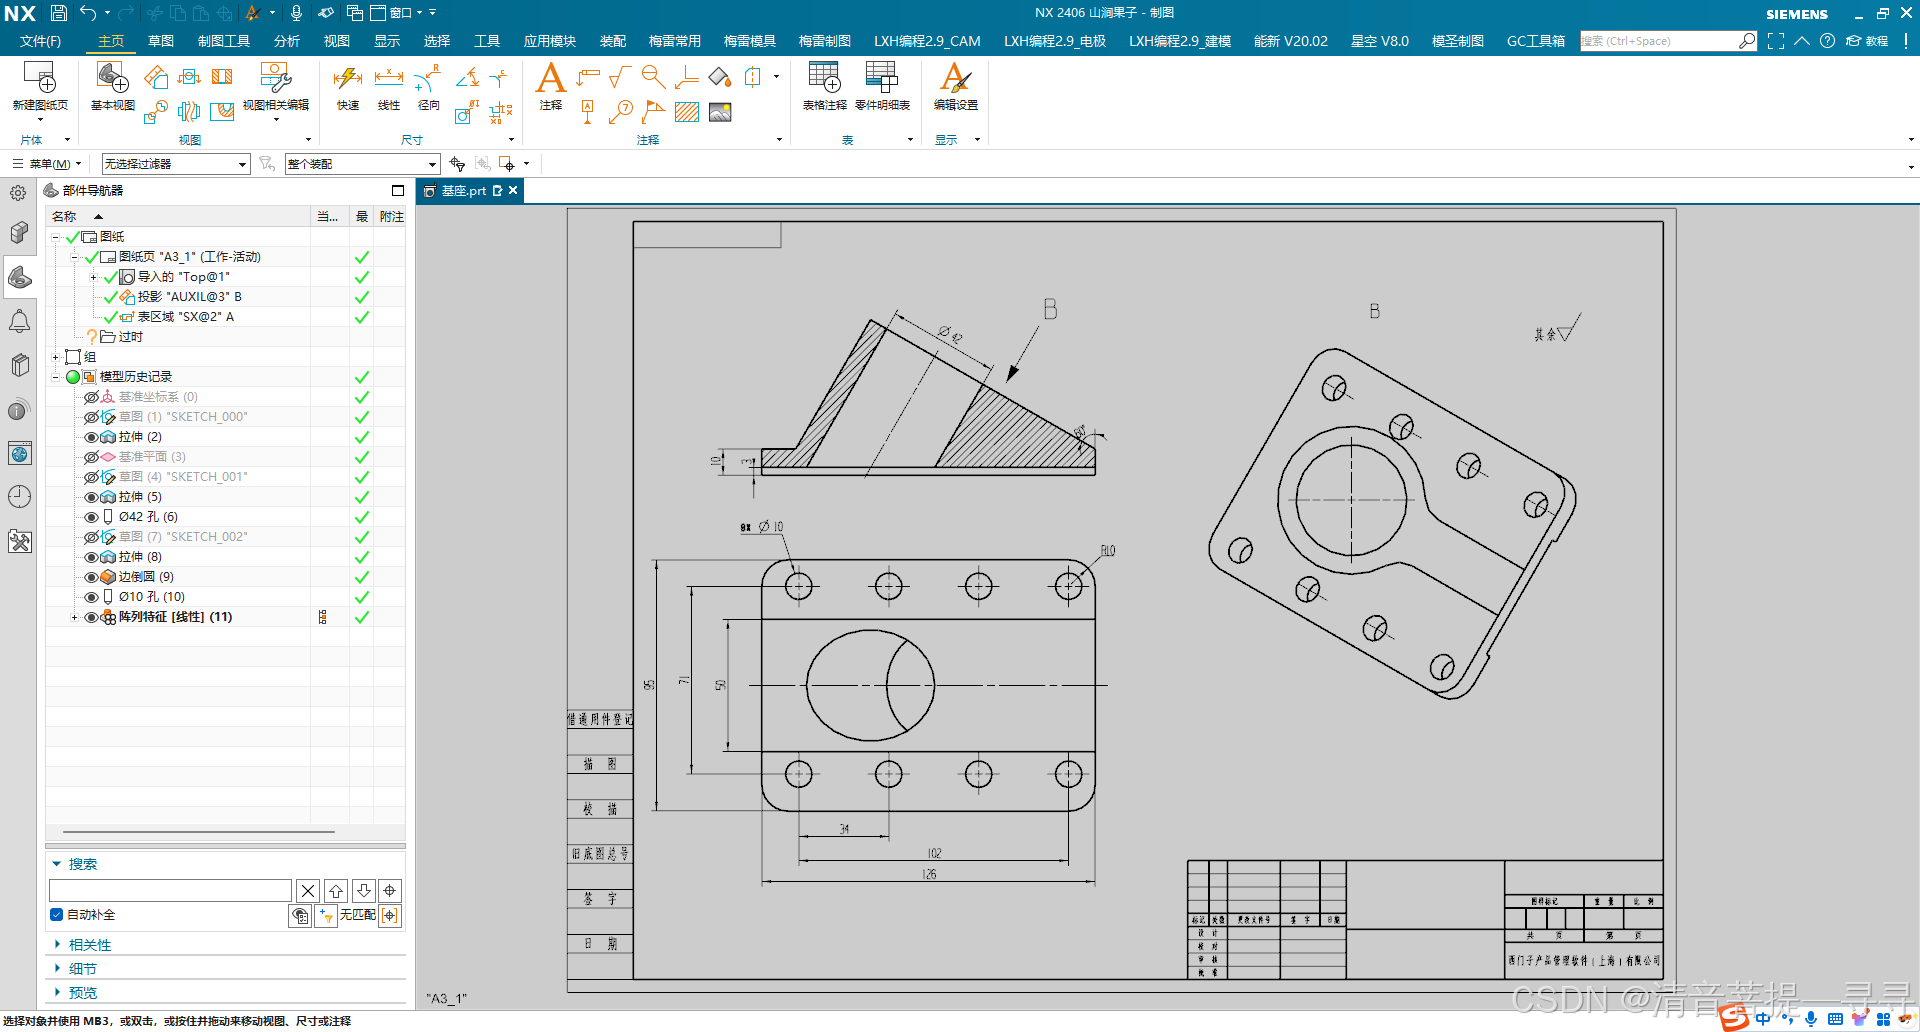
Task: Collapse the 模型历史记录 tree node
Action: [x=56, y=377]
